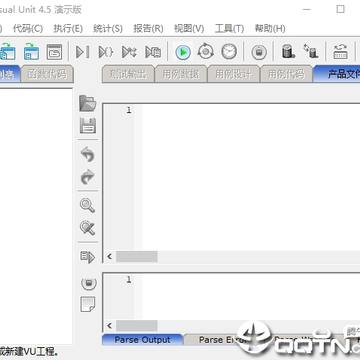Open the 执行(E) menu
Screen dimensions: 360x360
click(x=68, y=28)
